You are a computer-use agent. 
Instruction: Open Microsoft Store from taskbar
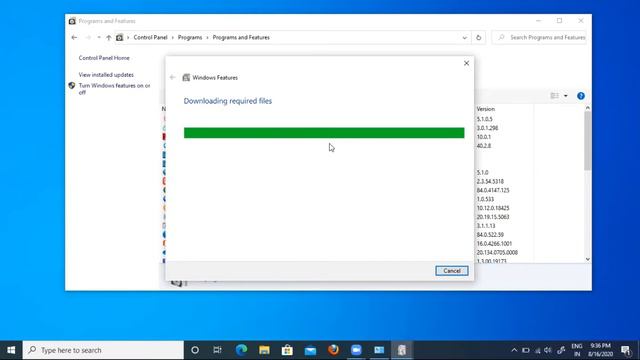pos(287,350)
